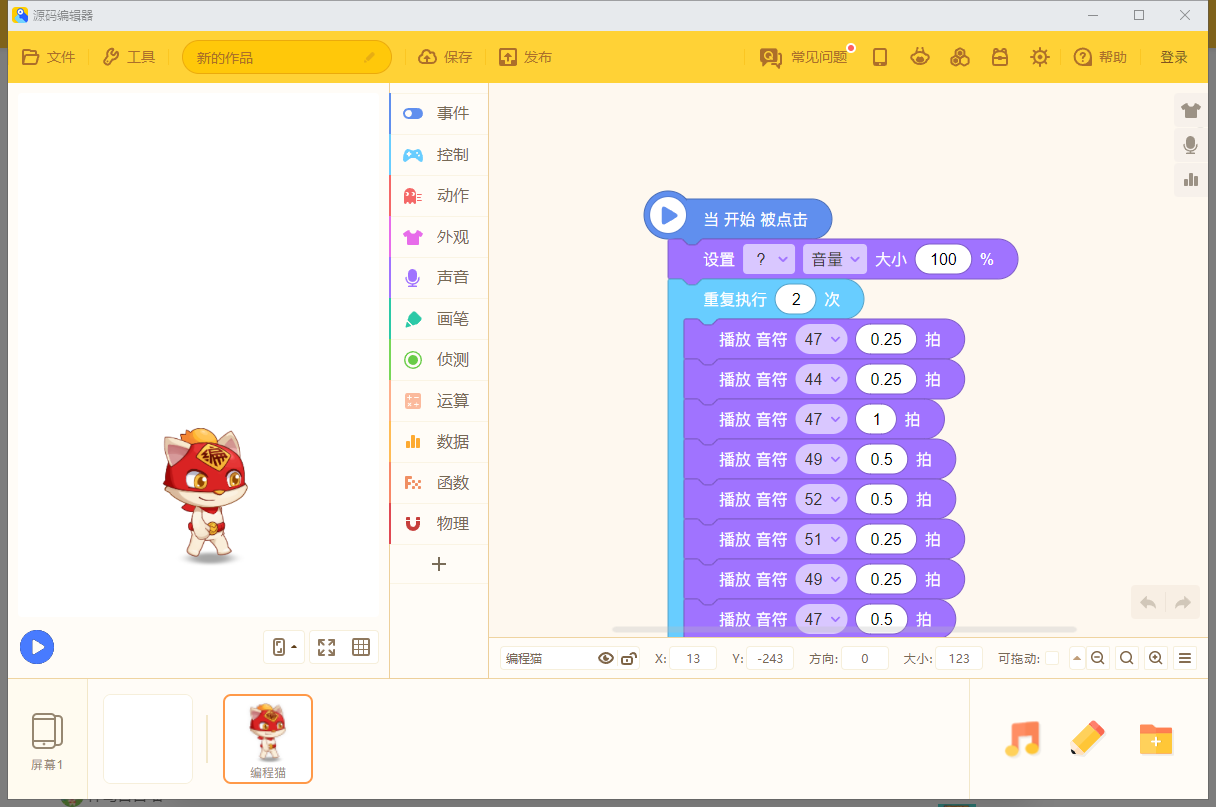Zoom in the workspace
This screenshot has width=1216, height=807.
(x=1156, y=658)
